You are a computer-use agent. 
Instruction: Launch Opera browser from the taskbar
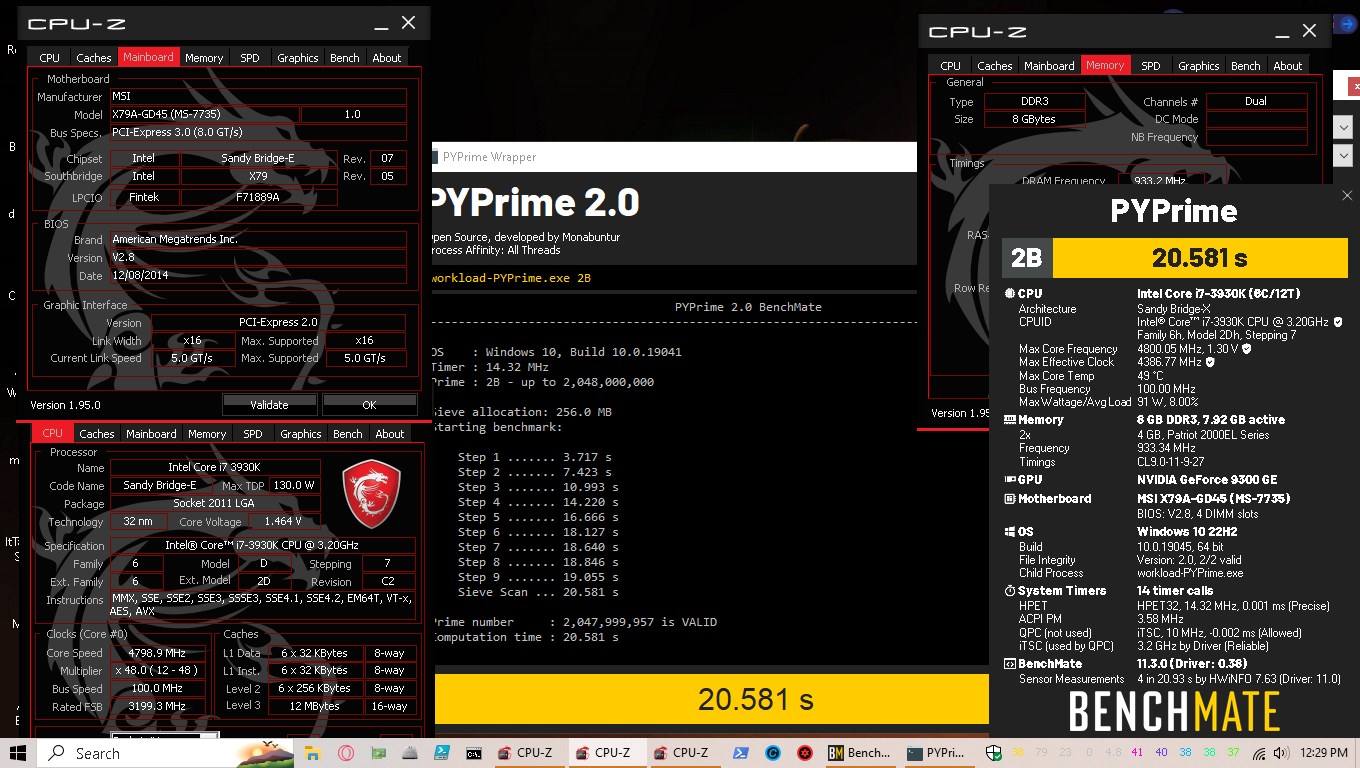(345, 753)
